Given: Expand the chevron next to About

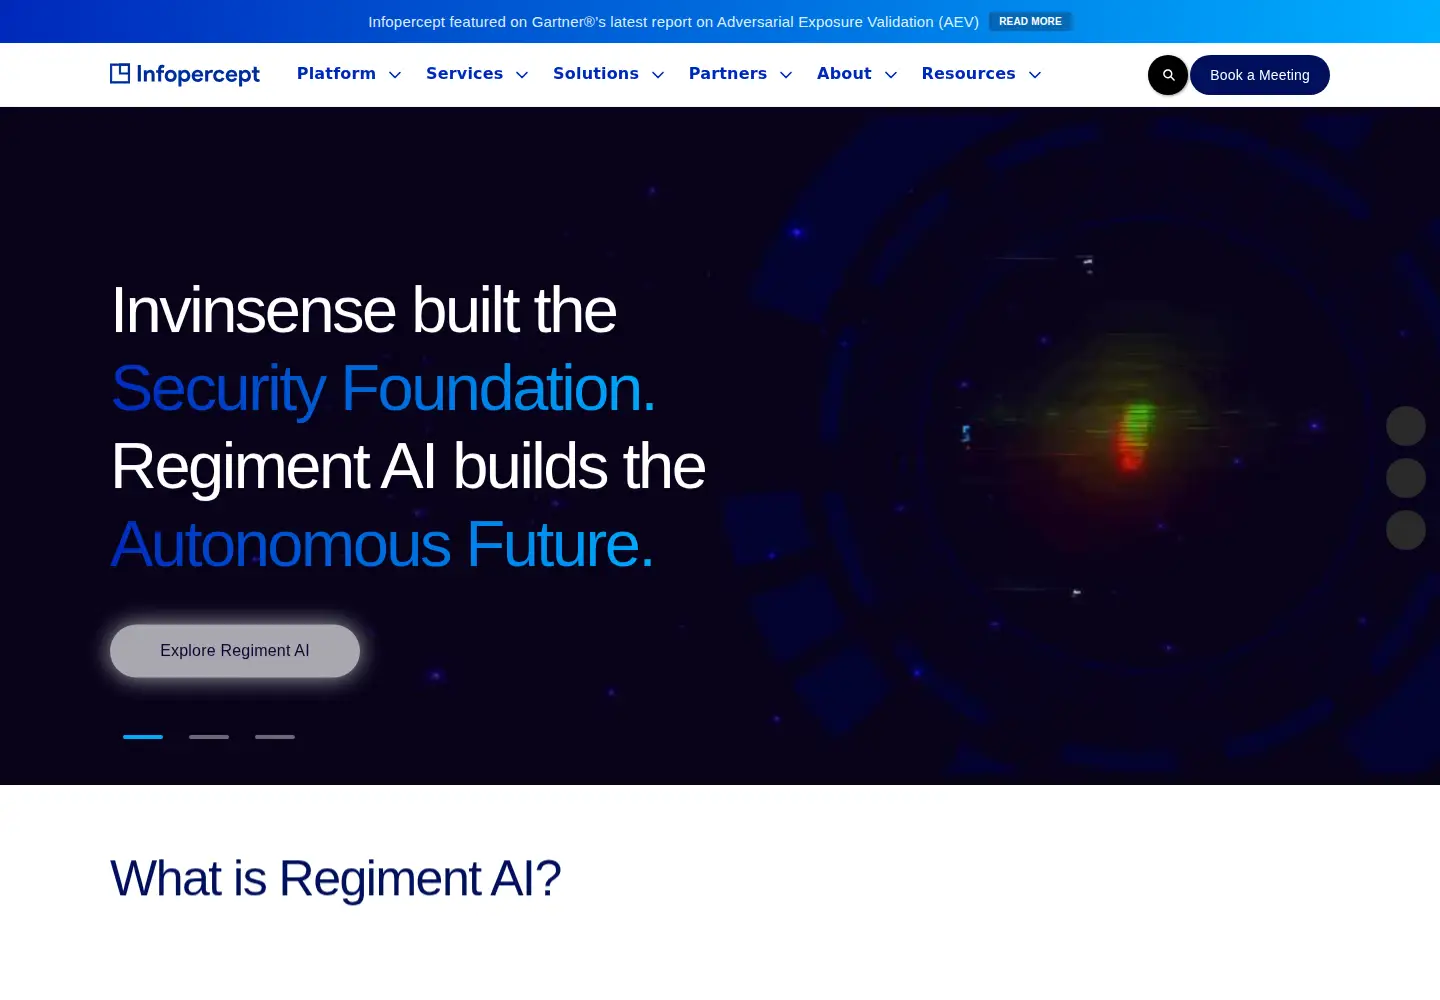Looking at the screenshot, I should (891, 75).
